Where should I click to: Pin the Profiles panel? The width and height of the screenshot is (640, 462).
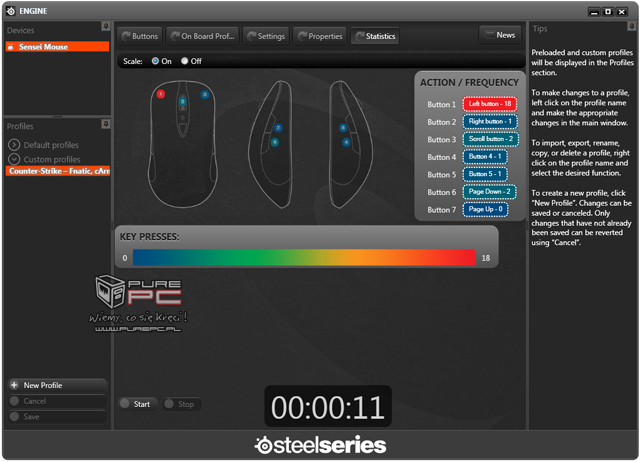point(106,124)
